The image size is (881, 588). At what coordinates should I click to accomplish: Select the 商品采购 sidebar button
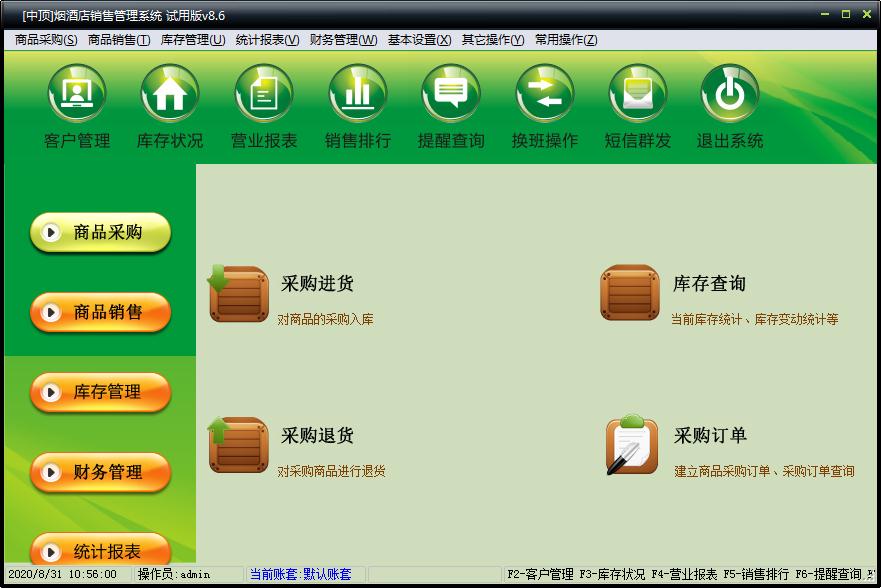[x=100, y=233]
